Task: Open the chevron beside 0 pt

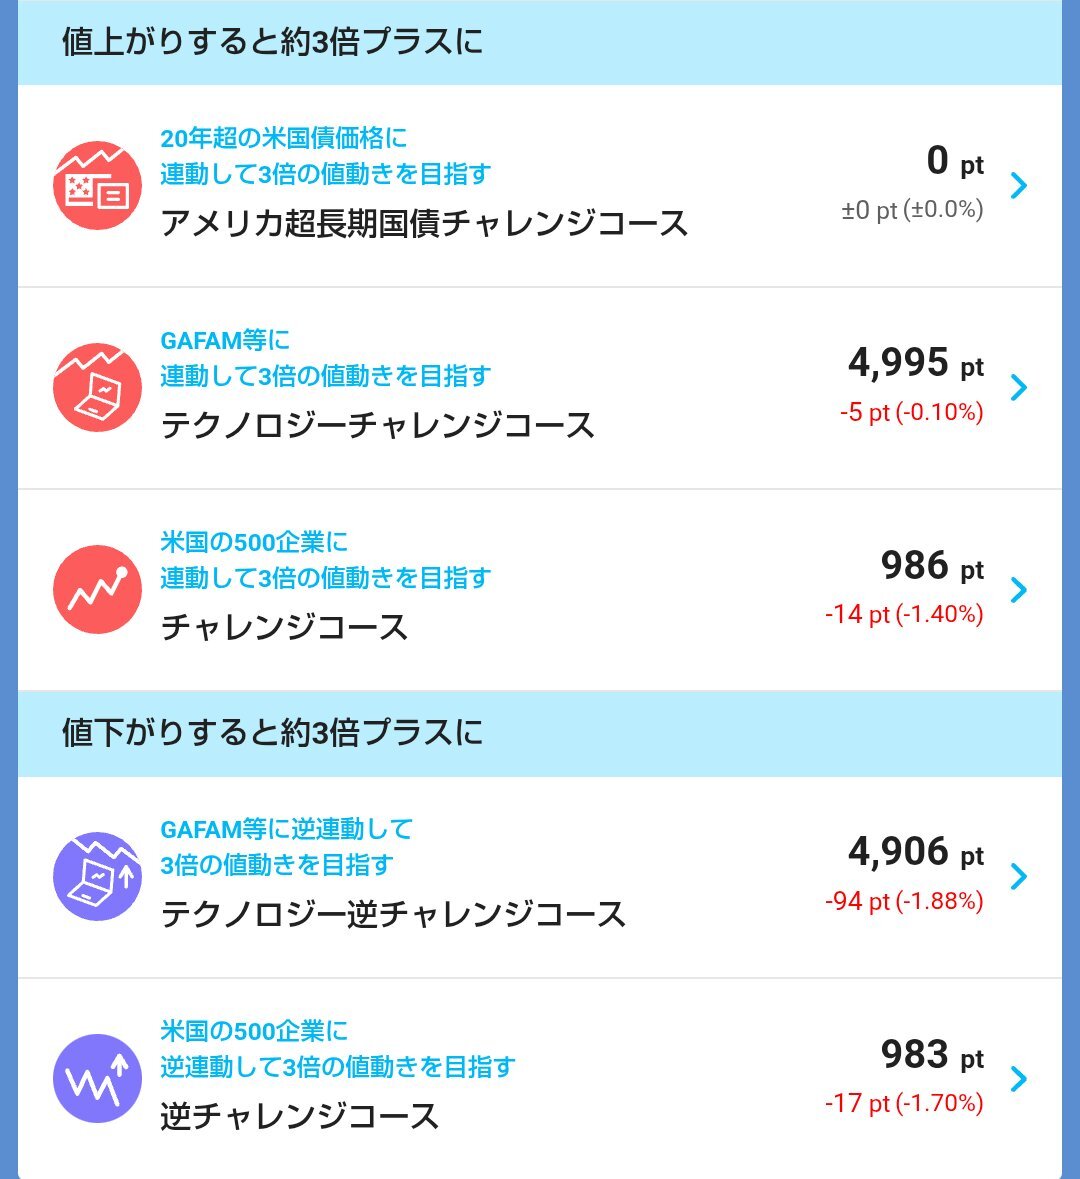Action: coord(1019,185)
